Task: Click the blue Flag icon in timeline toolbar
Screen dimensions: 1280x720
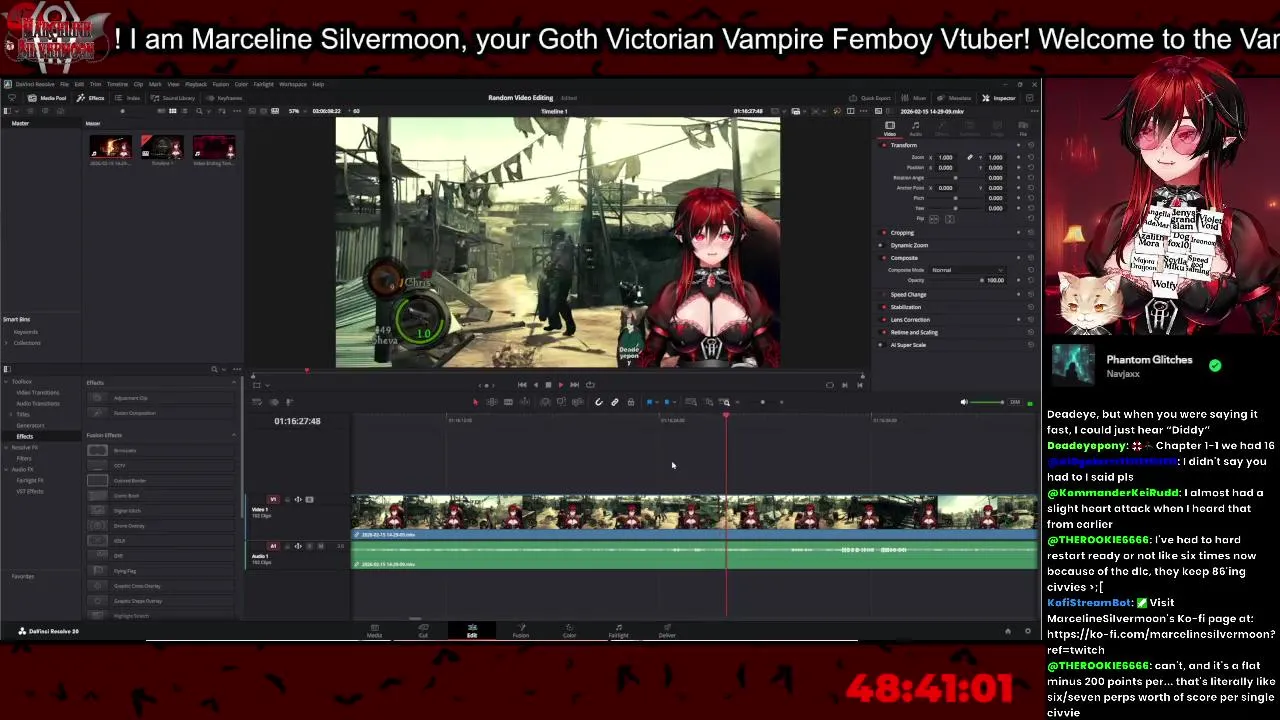Action: (x=650, y=402)
